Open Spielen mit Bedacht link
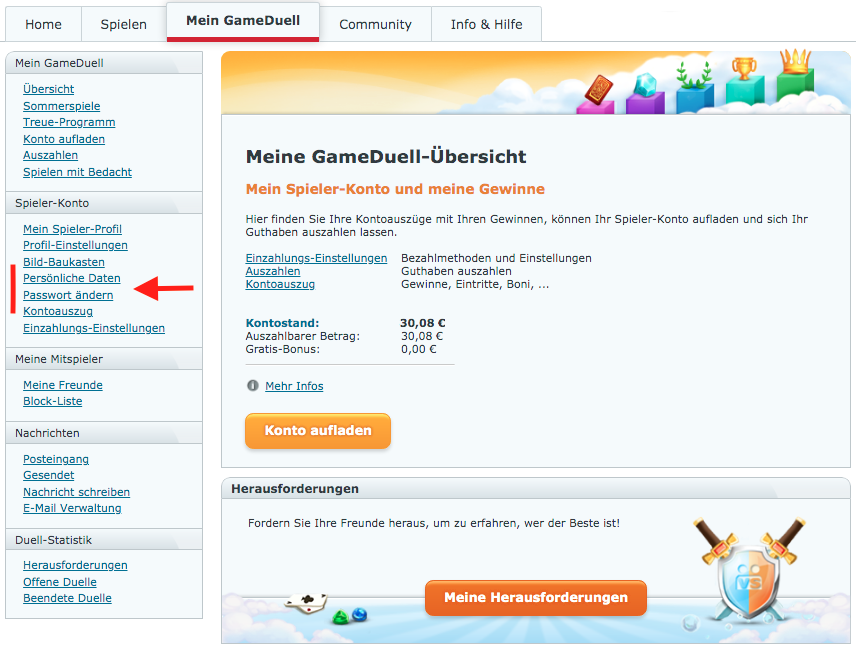Viewport: 856px width, 650px height. [x=78, y=172]
